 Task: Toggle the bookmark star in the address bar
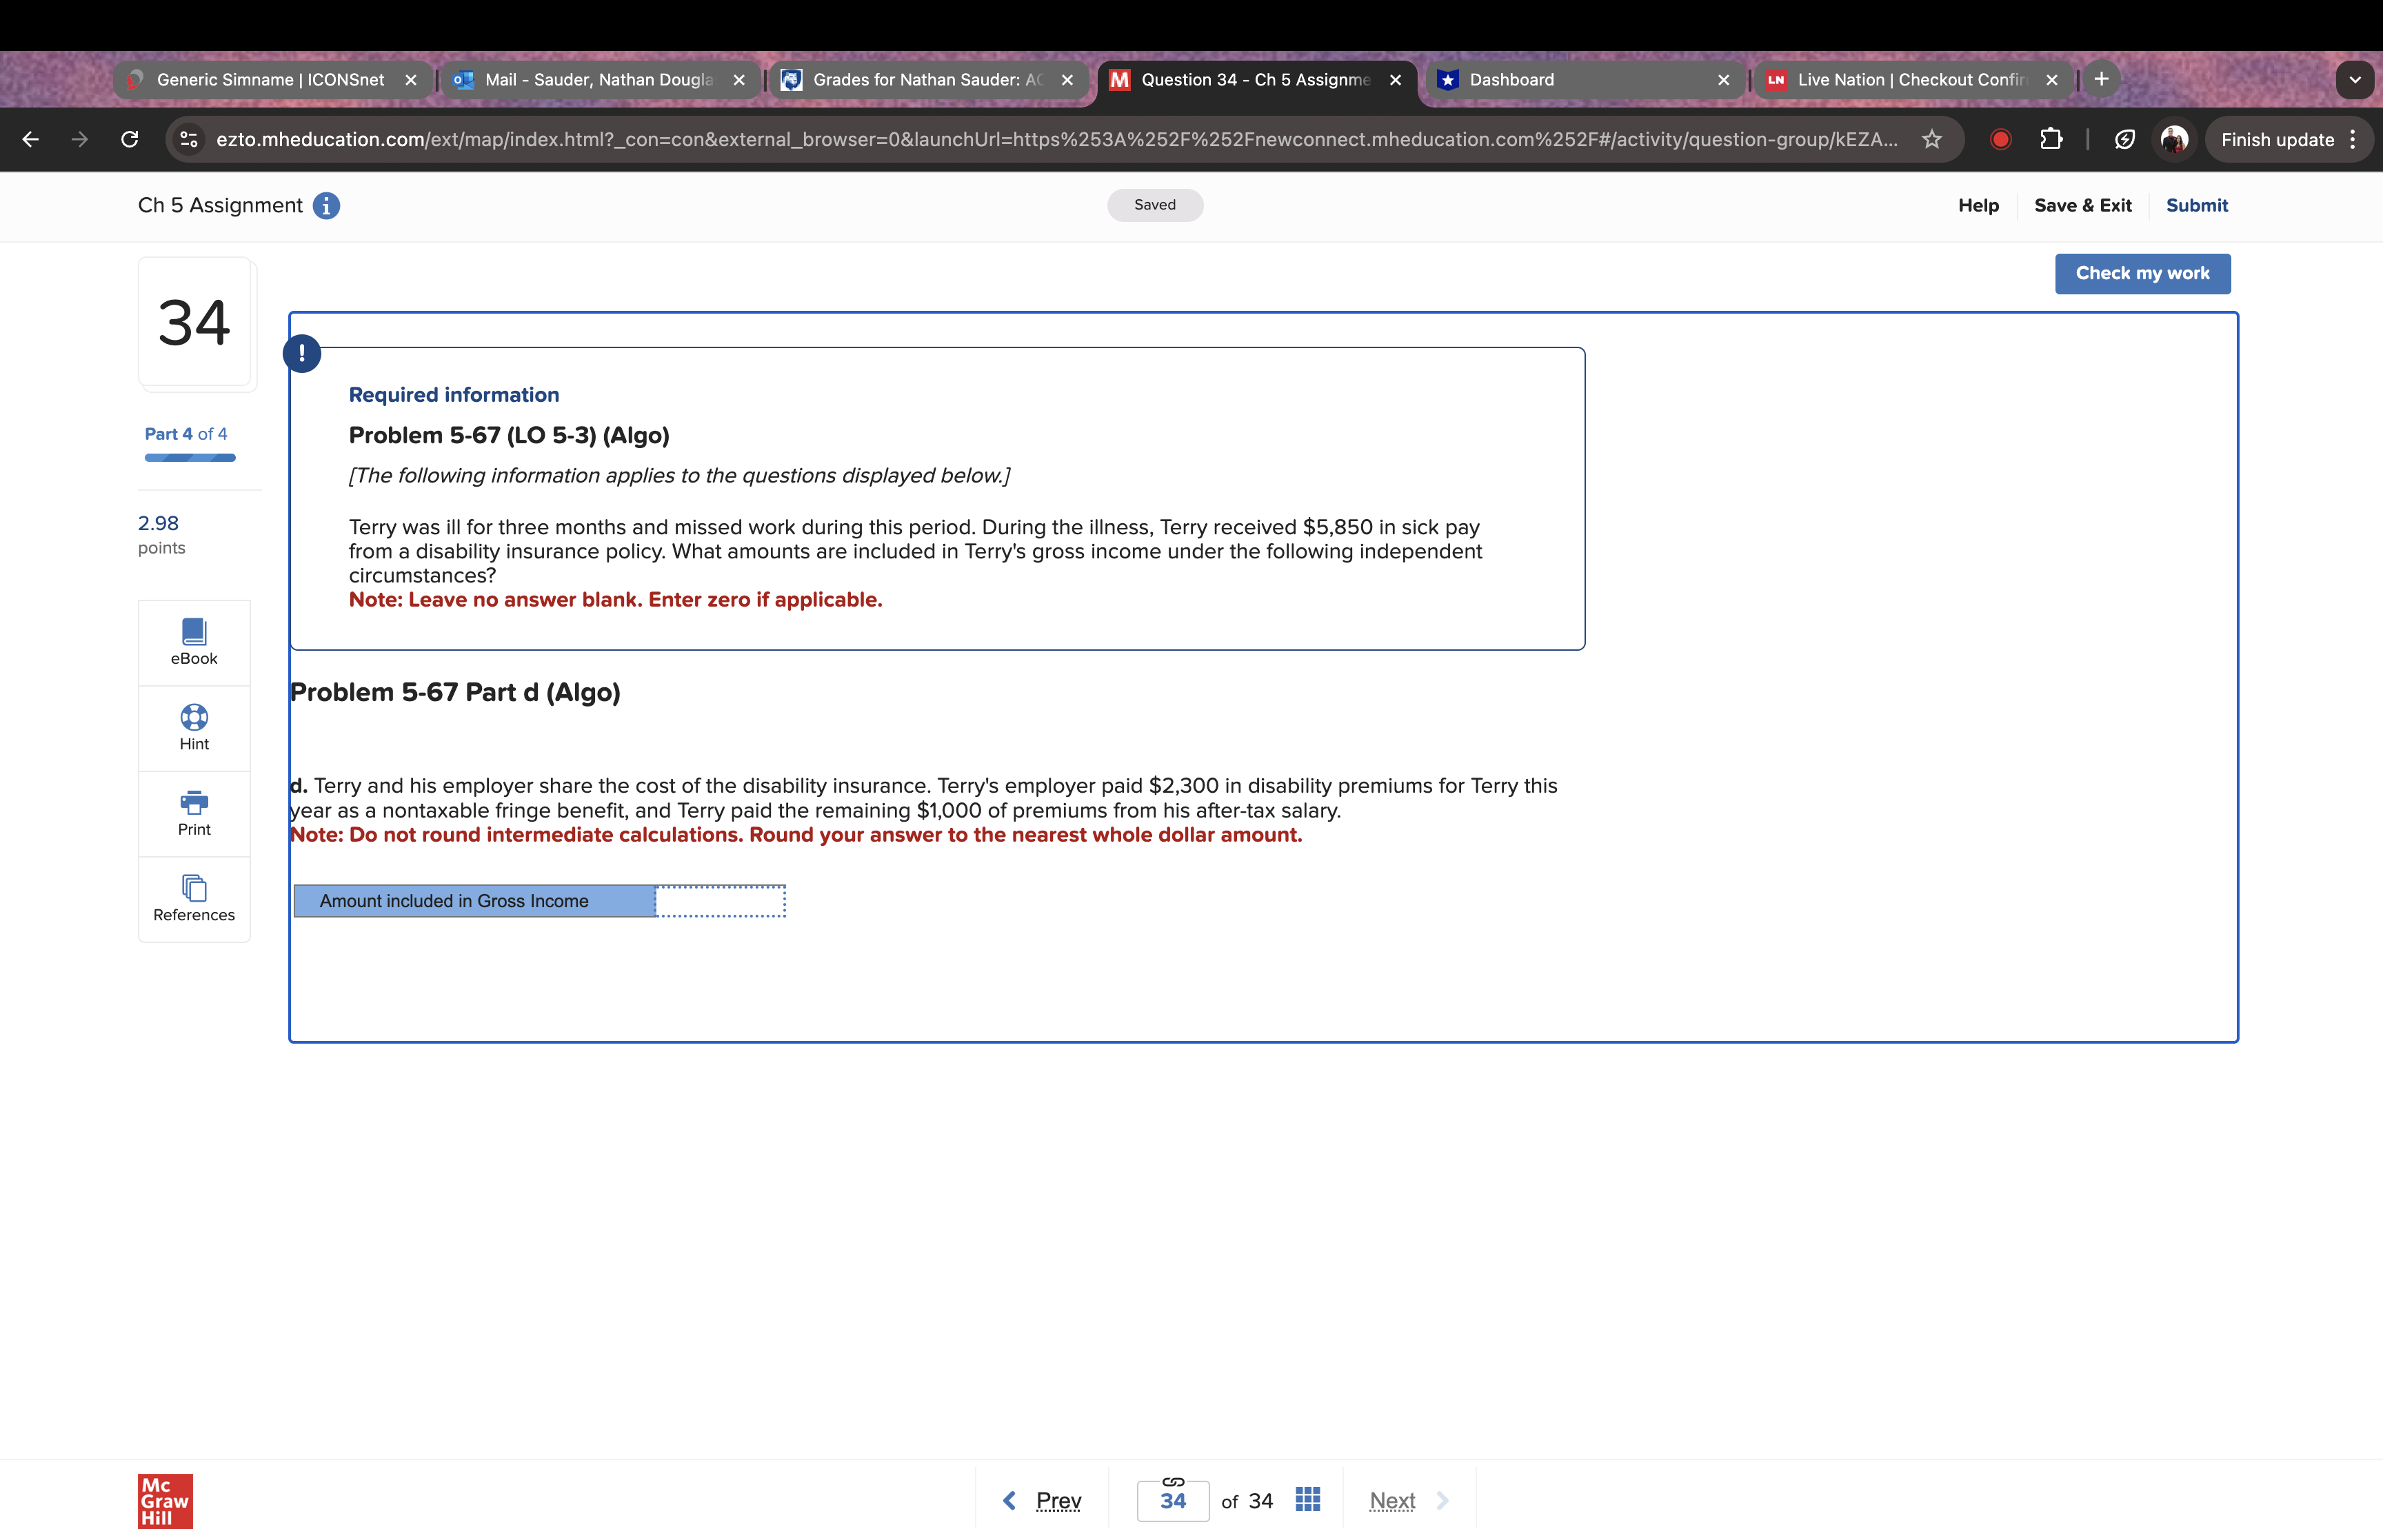(x=1931, y=140)
